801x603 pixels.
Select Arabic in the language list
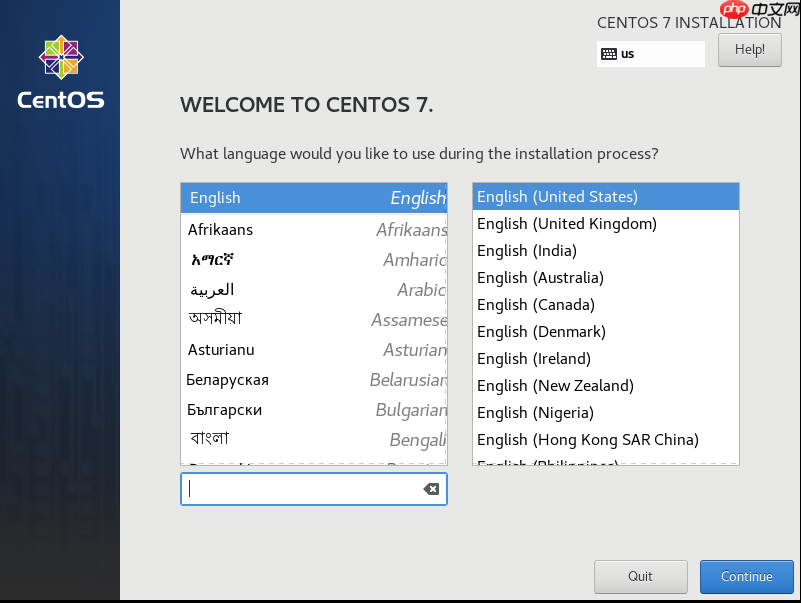pyautogui.click(x=300, y=289)
